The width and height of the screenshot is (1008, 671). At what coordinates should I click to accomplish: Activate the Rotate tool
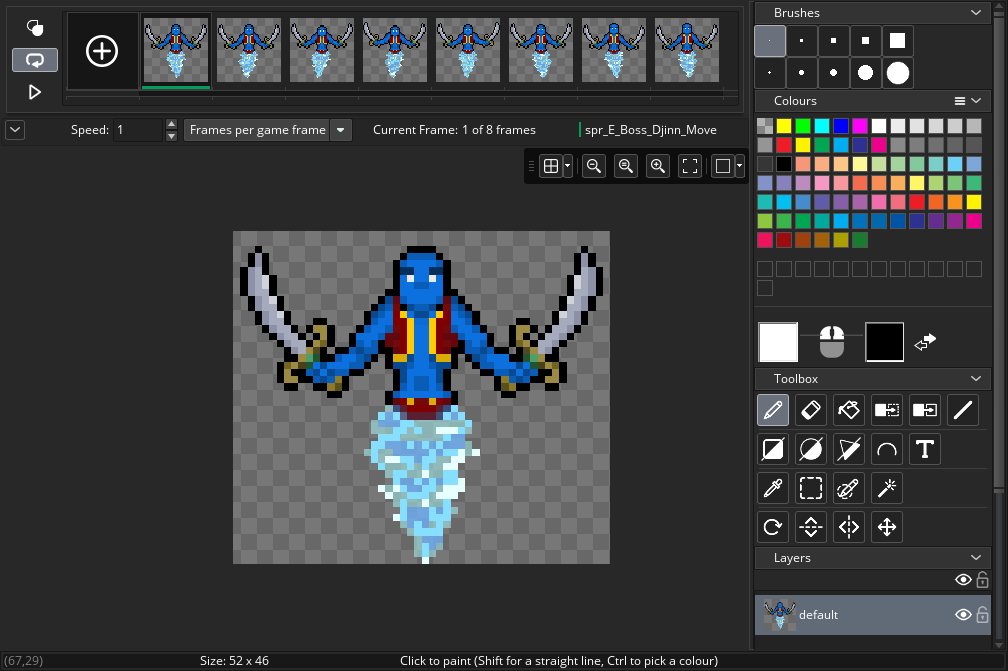(772, 527)
